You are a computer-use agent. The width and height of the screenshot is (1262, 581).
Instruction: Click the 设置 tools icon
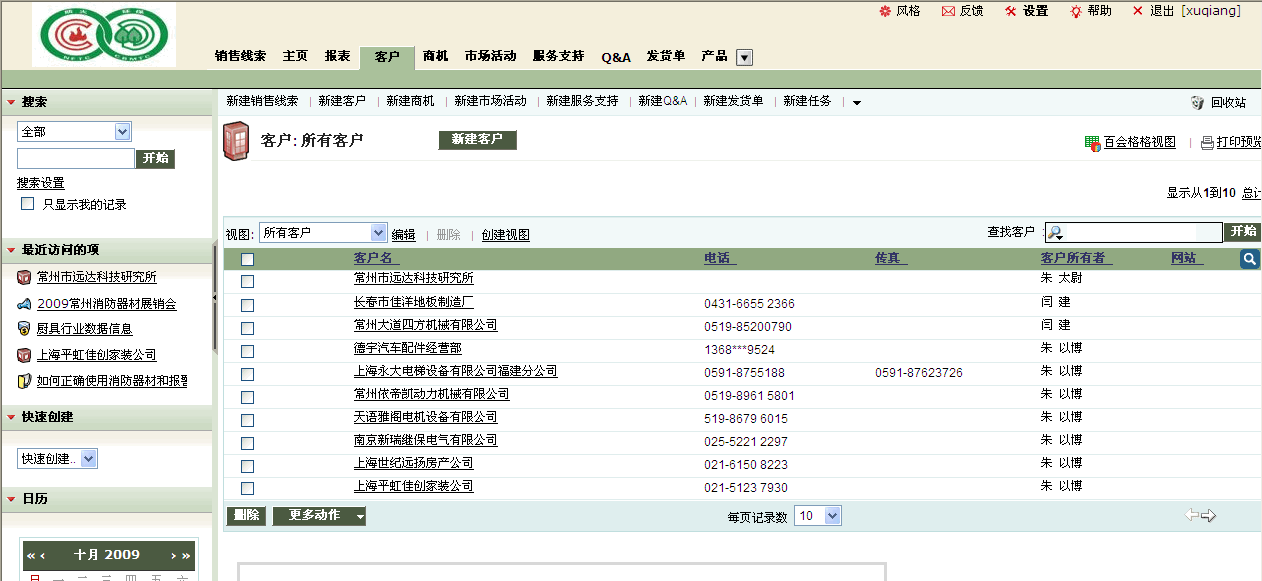1011,11
